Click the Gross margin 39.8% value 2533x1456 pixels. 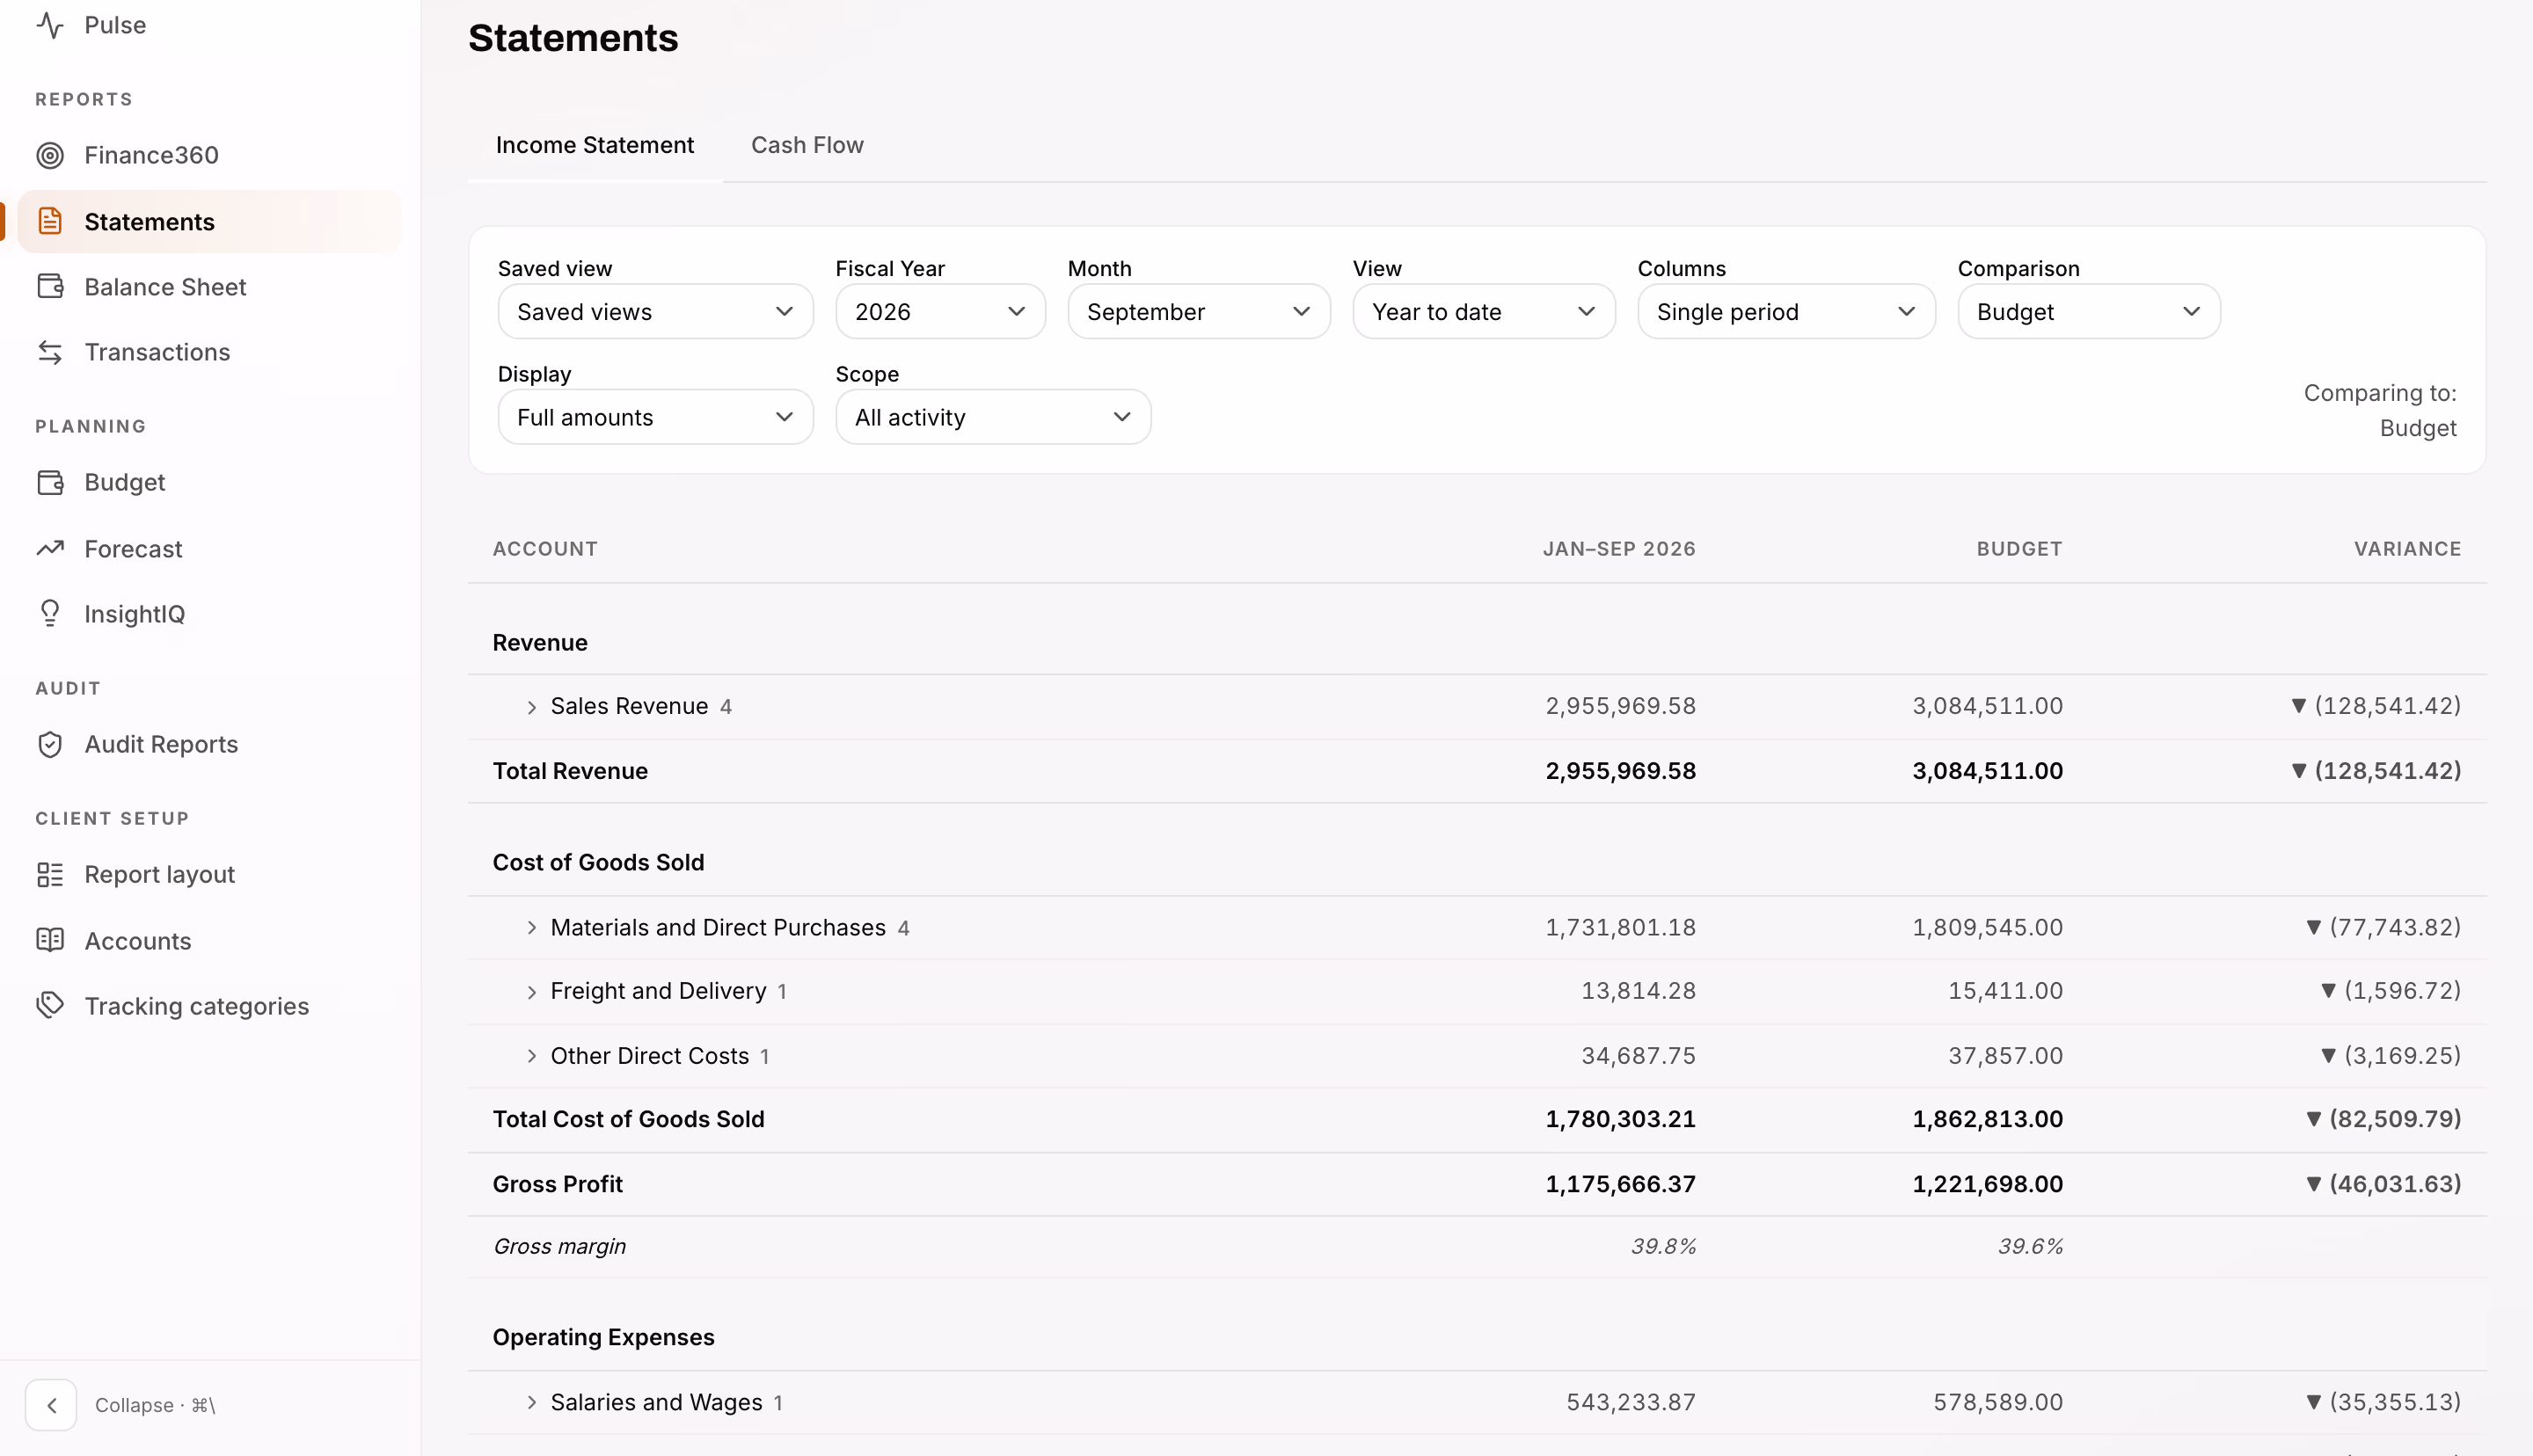[x=1663, y=1247]
